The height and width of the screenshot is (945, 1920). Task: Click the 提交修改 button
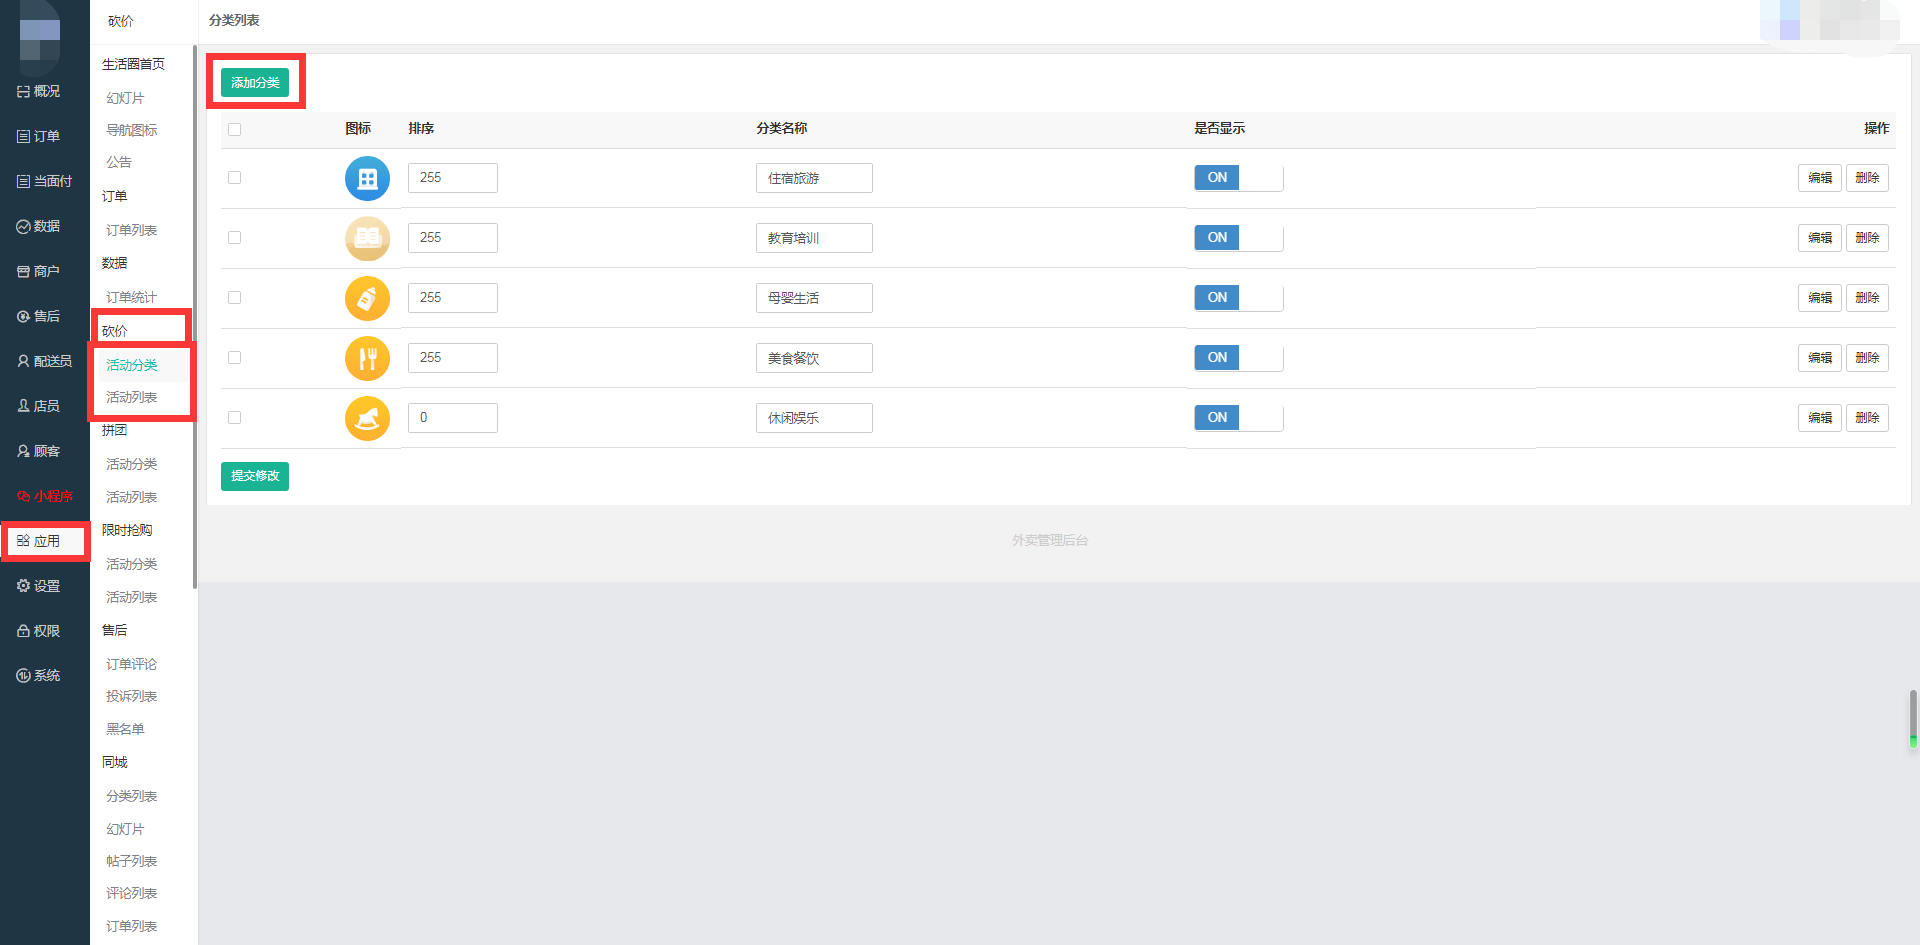(x=255, y=476)
